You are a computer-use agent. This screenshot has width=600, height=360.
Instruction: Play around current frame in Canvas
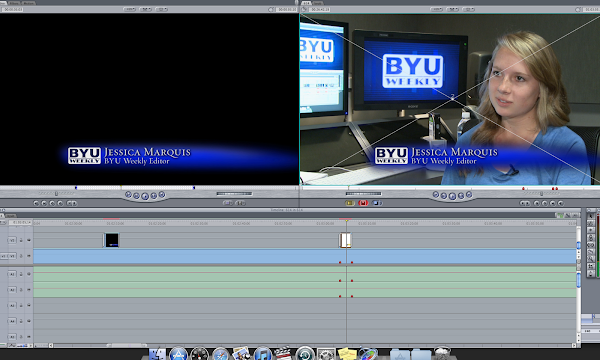(x=461, y=196)
